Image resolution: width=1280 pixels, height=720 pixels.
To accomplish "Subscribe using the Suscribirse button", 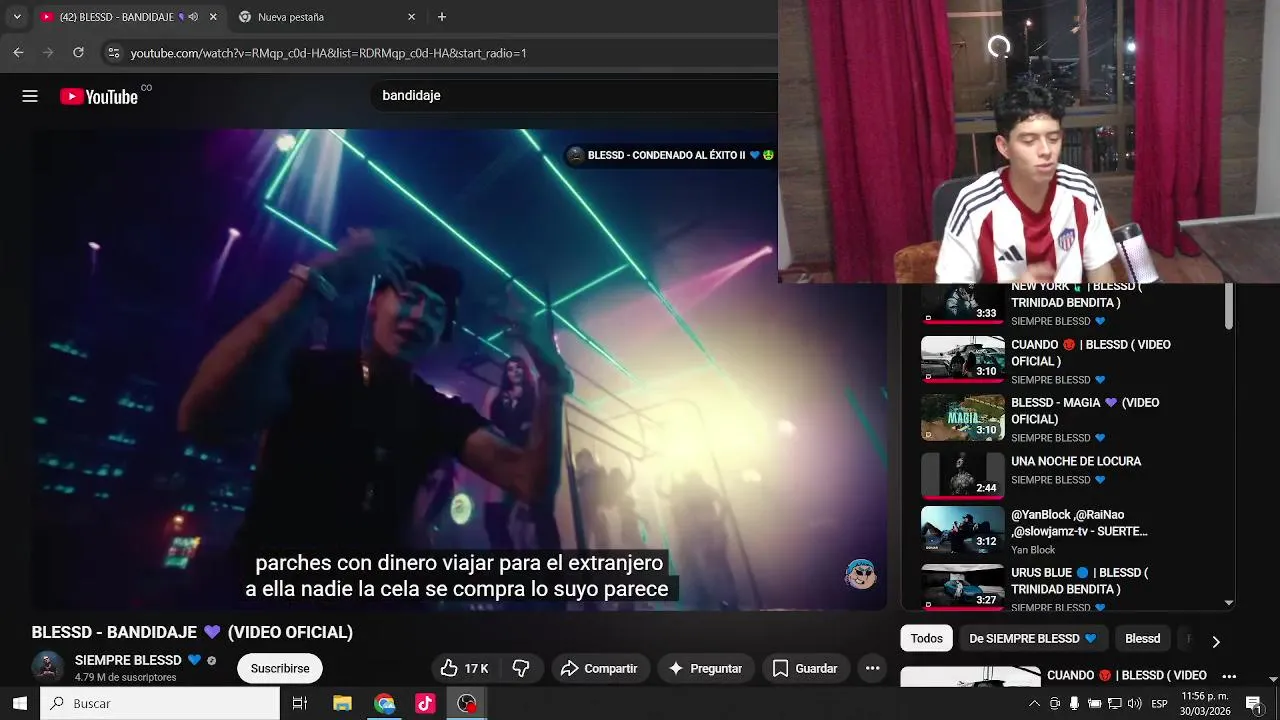I will [x=280, y=668].
